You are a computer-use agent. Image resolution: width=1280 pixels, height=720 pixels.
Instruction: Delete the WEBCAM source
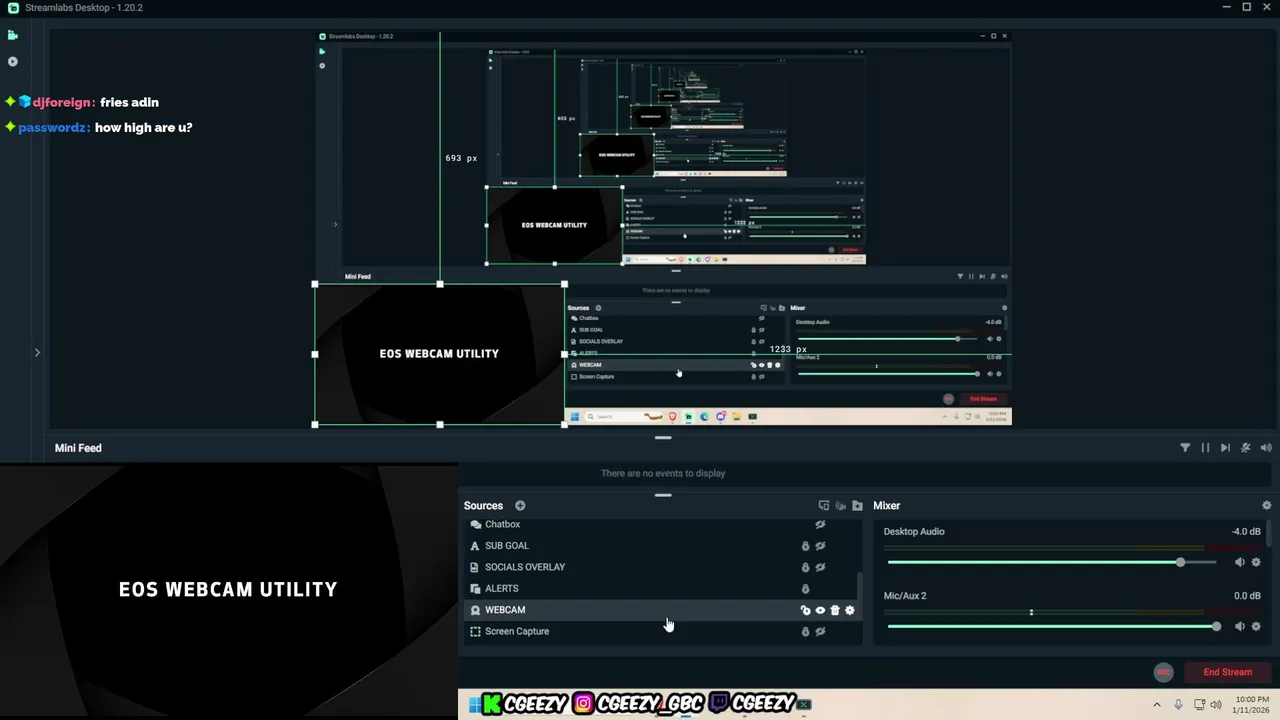[835, 610]
